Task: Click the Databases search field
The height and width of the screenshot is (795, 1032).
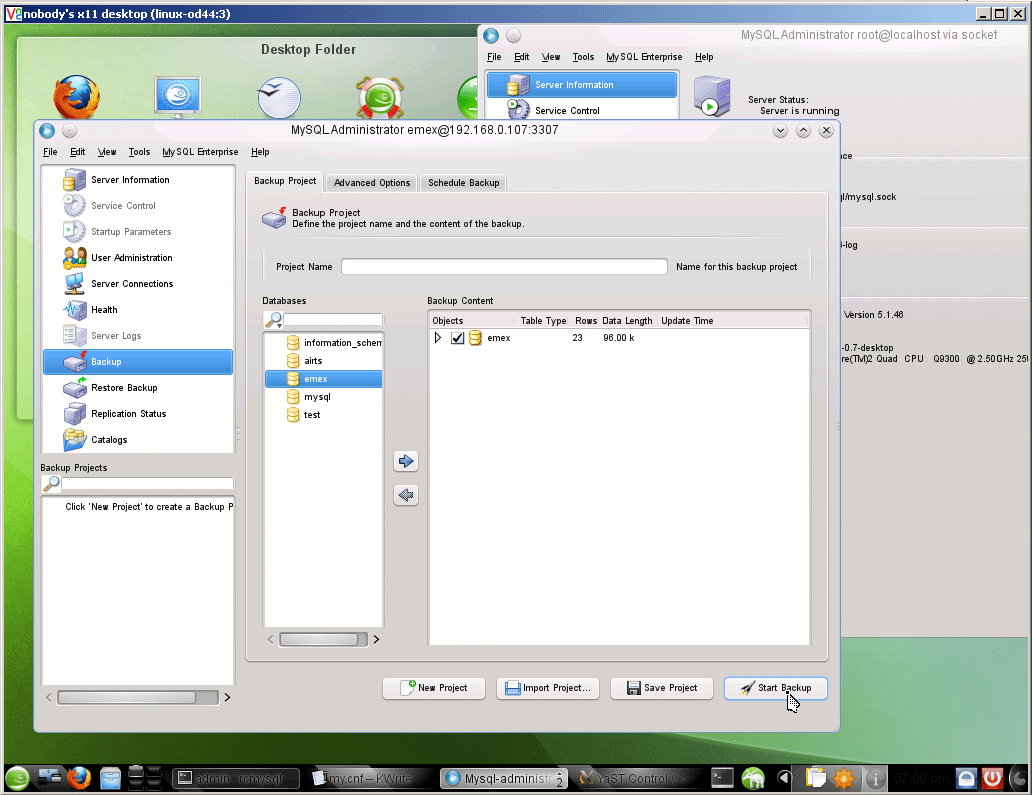Action: [333, 320]
